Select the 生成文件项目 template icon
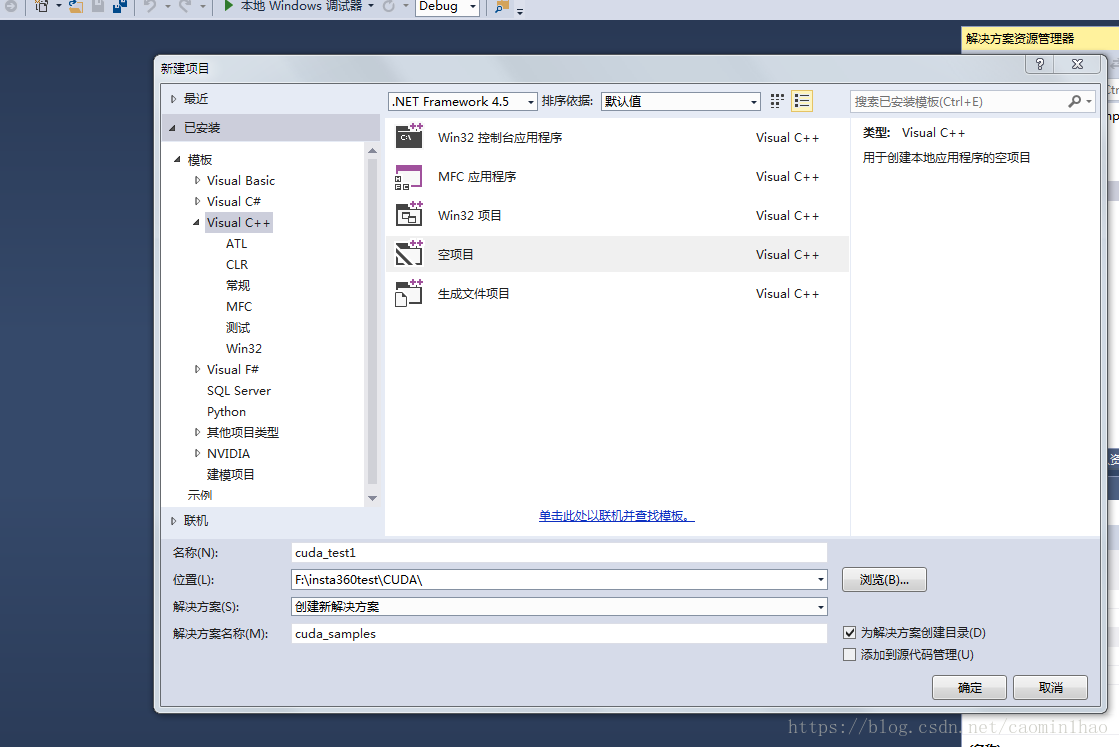This screenshot has width=1119, height=747. tap(409, 293)
